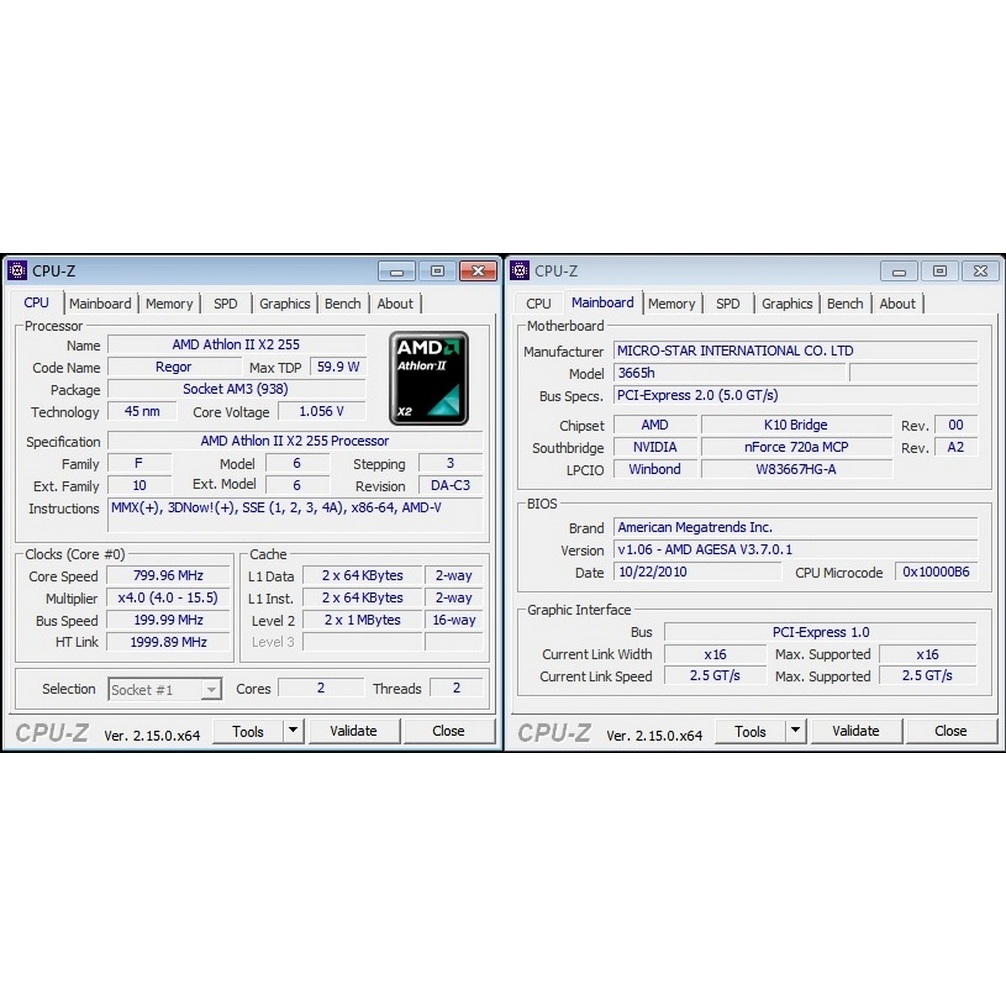Go to Bench tab in right window
1006x1006 pixels.
(x=845, y=304)
